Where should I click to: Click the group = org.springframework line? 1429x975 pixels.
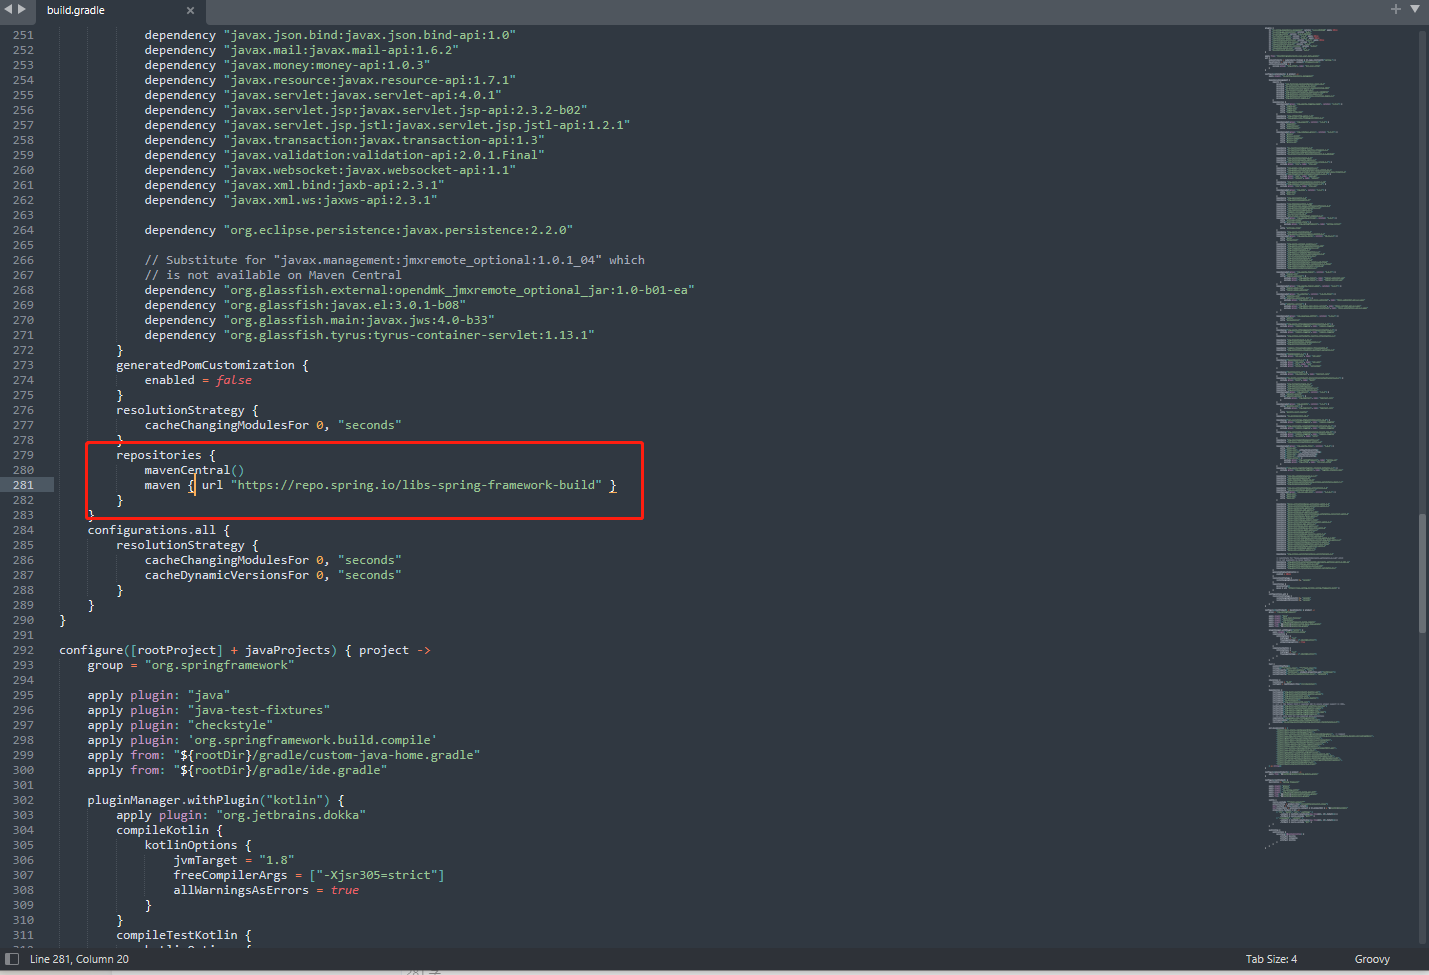191,665
